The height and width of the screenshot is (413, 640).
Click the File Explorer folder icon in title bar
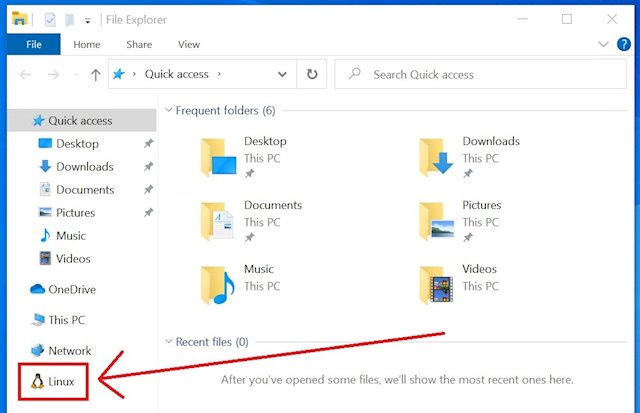click(x=20, y=19)
